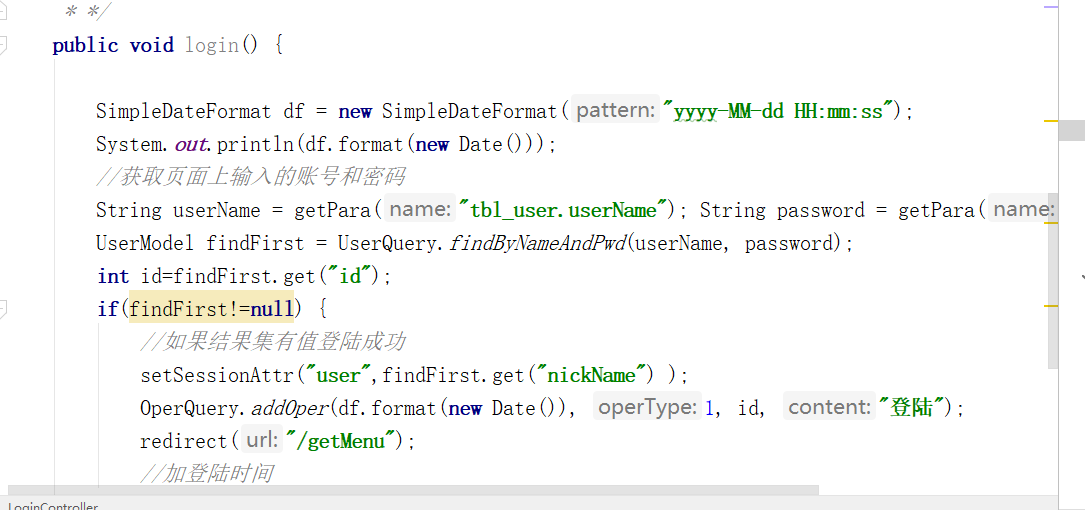
Task: Click the login method name
Action: [x=212, y=46]
